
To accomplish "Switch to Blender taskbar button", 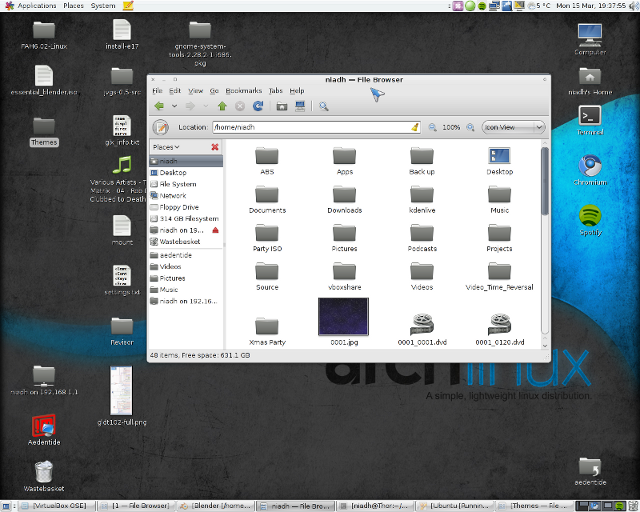I will point(216,506).
